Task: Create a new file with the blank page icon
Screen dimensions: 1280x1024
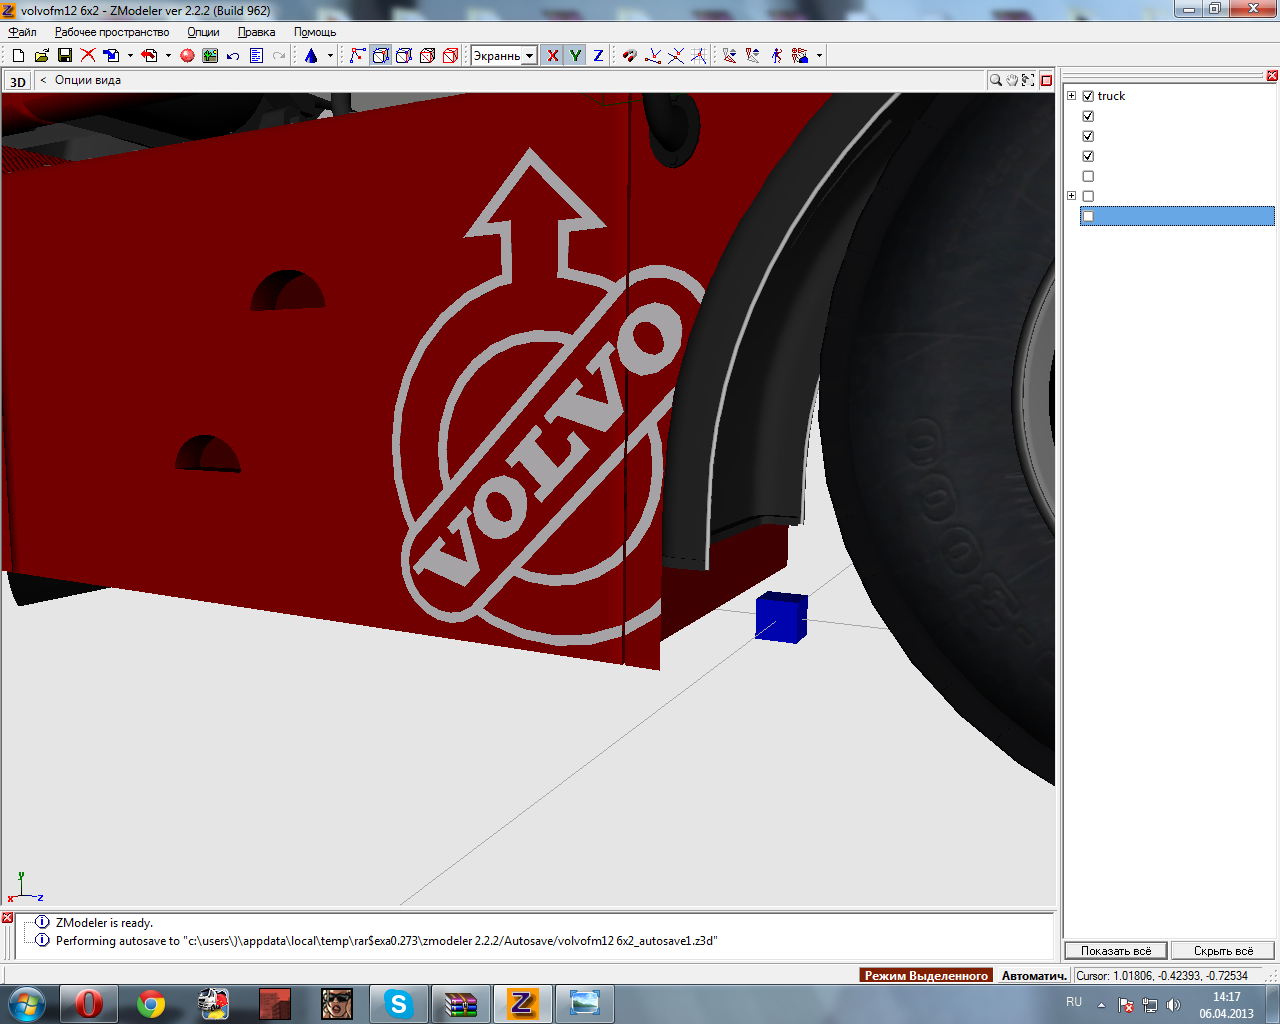Action: tap(18, 56)
